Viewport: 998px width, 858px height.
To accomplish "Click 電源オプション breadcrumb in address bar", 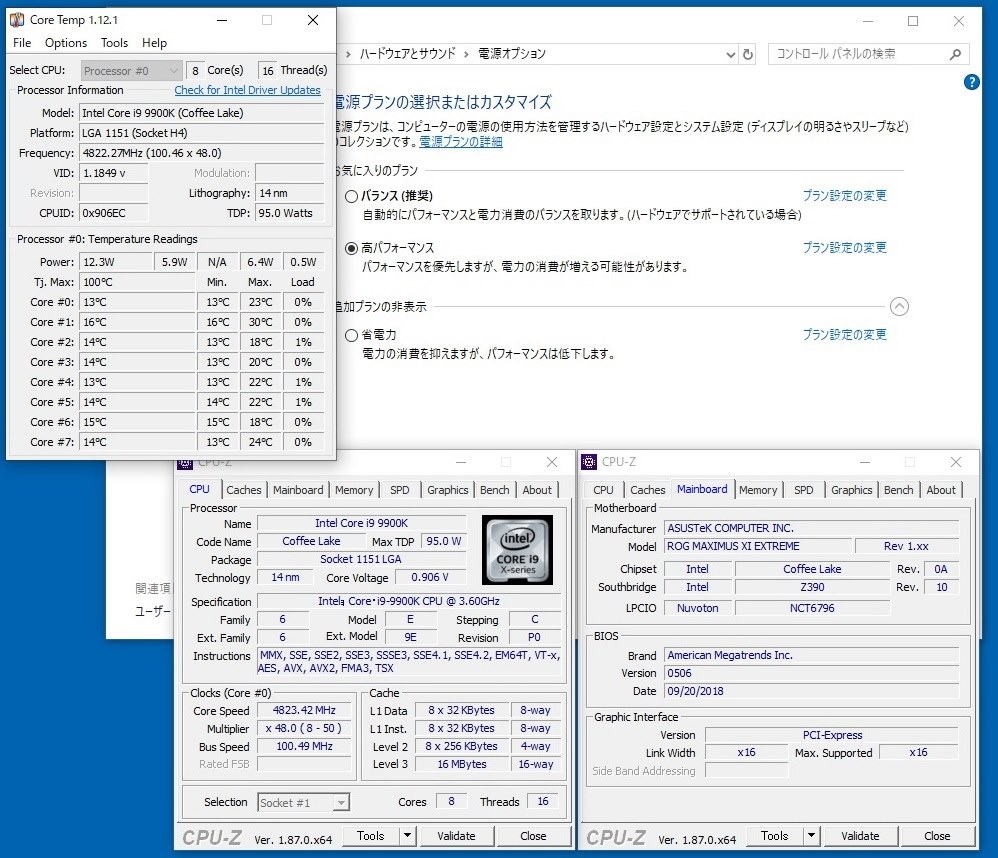I will (512, 54).
